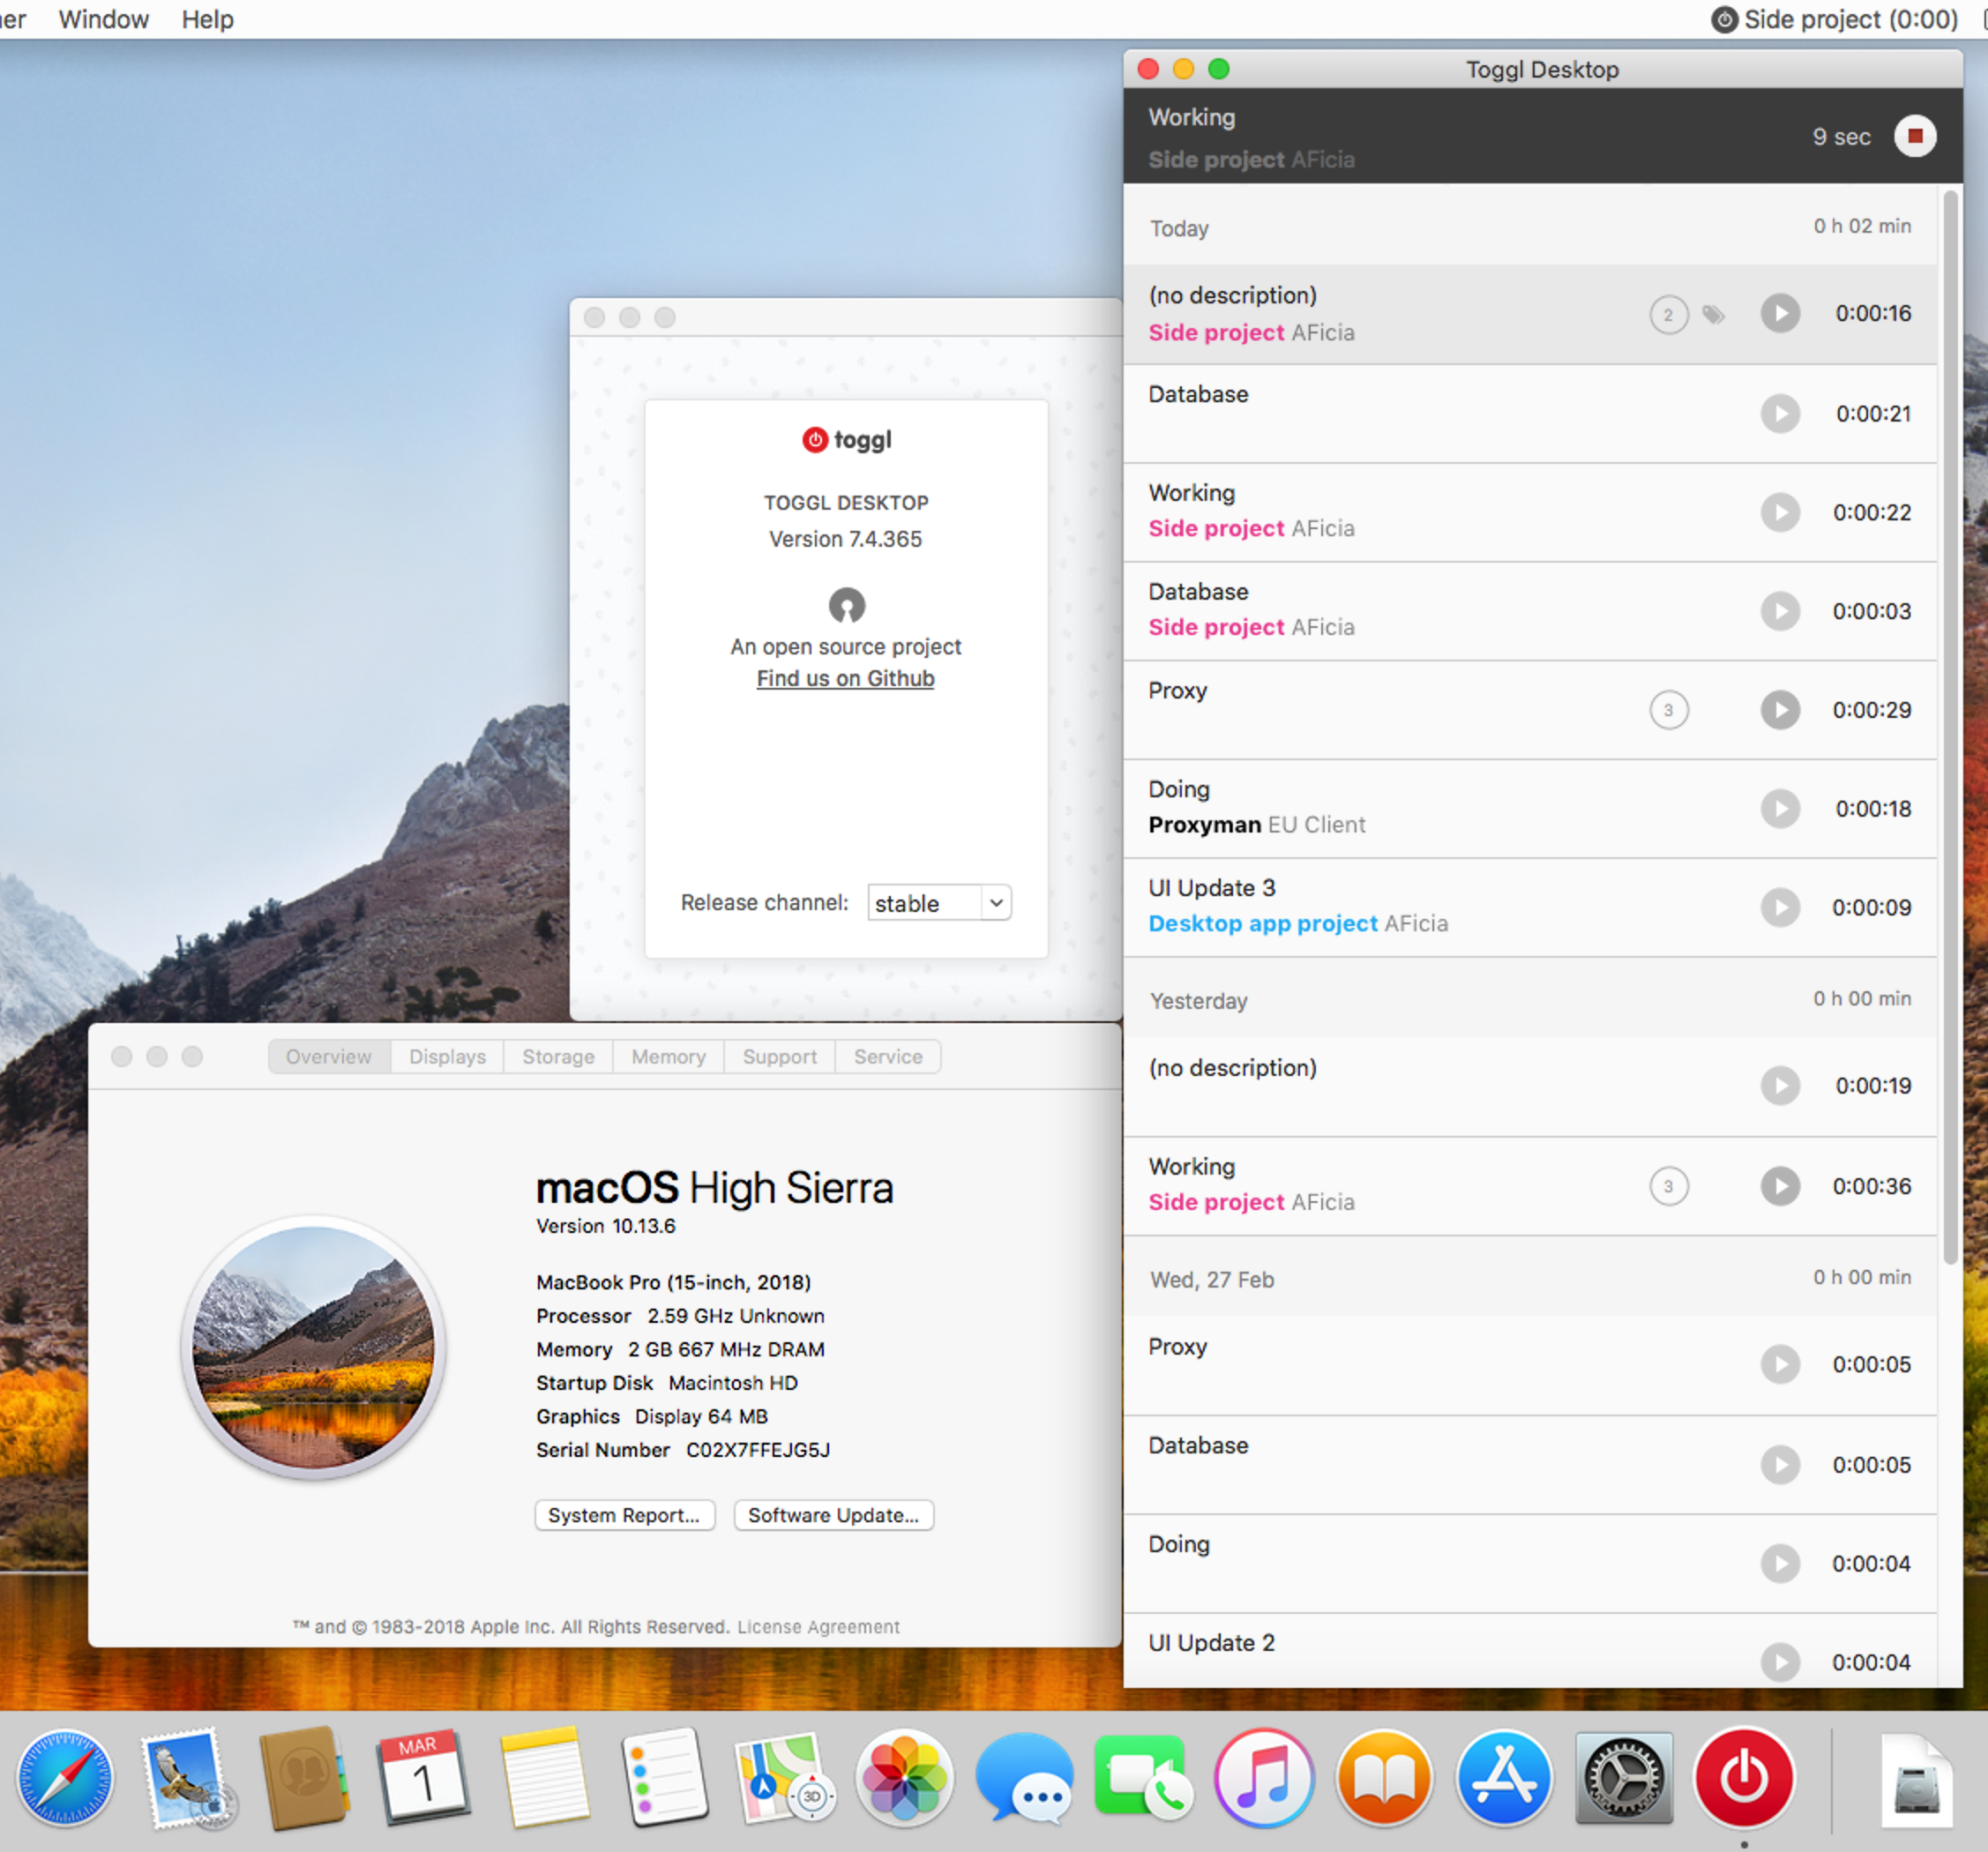1988x1852 pixels.
Task: Open Calendar from the Dock
Action: click(x=424, y=1779)
